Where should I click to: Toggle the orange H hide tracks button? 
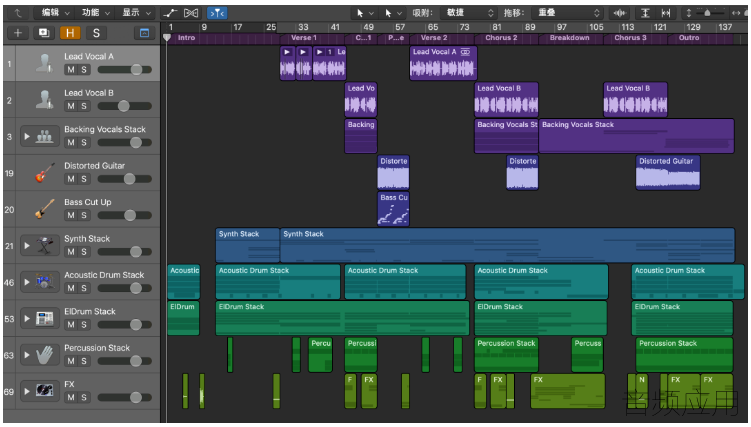point(70,33)
